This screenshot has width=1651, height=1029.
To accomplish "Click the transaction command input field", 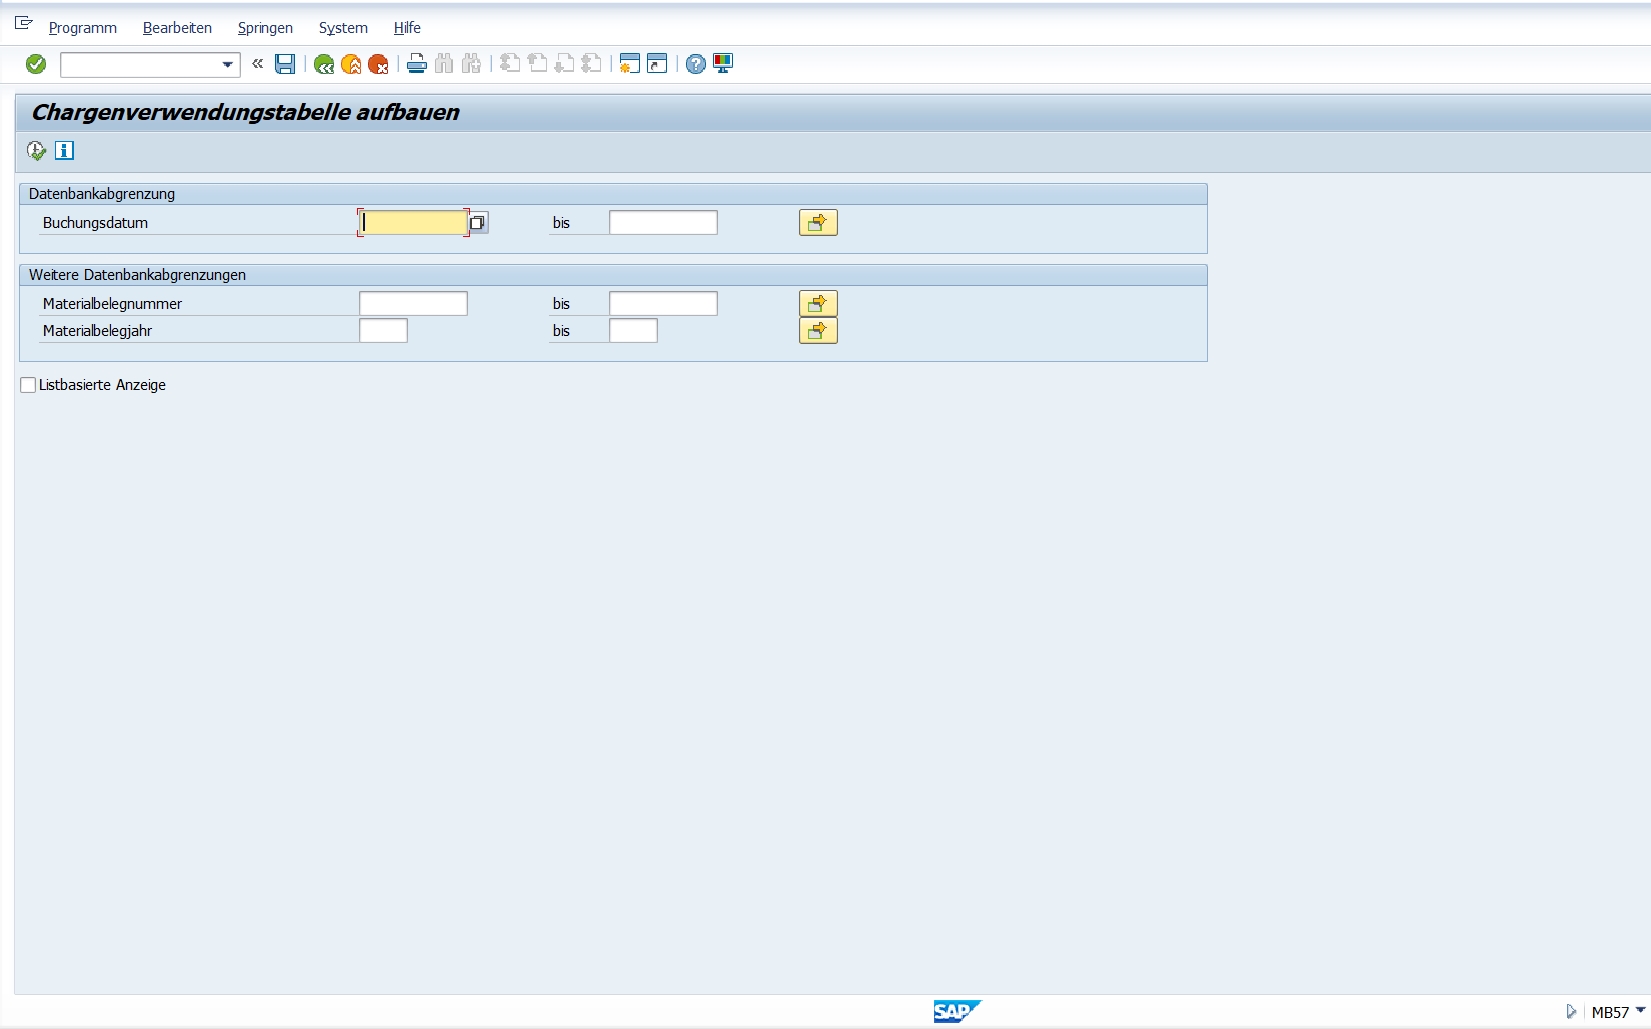I will coord(140,65).
